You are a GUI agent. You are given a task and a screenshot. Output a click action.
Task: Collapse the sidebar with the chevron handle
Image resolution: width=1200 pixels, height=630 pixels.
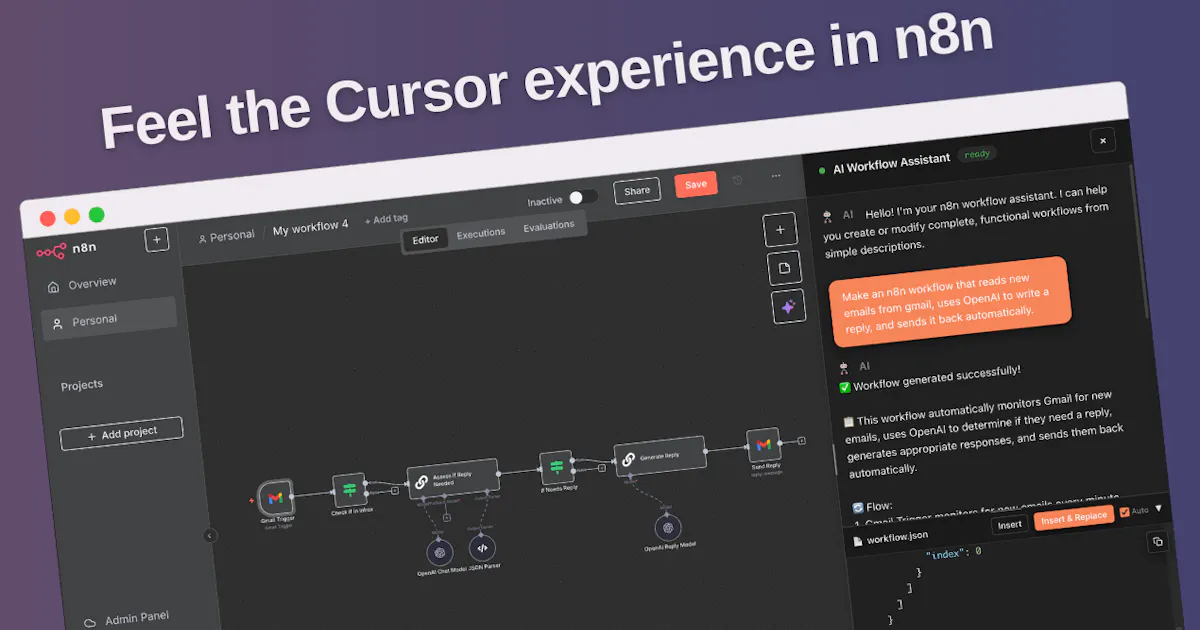pyautogui.click(x=209, y=536)
